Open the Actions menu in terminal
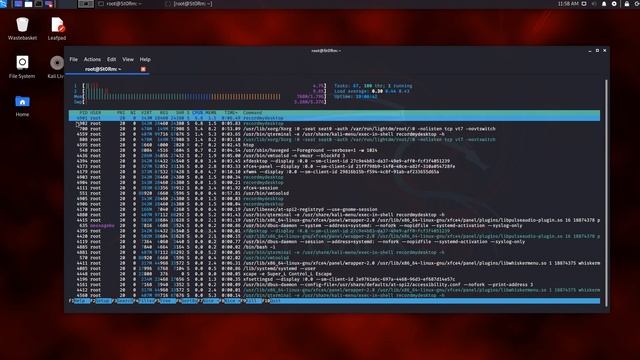The width and height of the screenshot is (640, 360). [x=92, y=59]
